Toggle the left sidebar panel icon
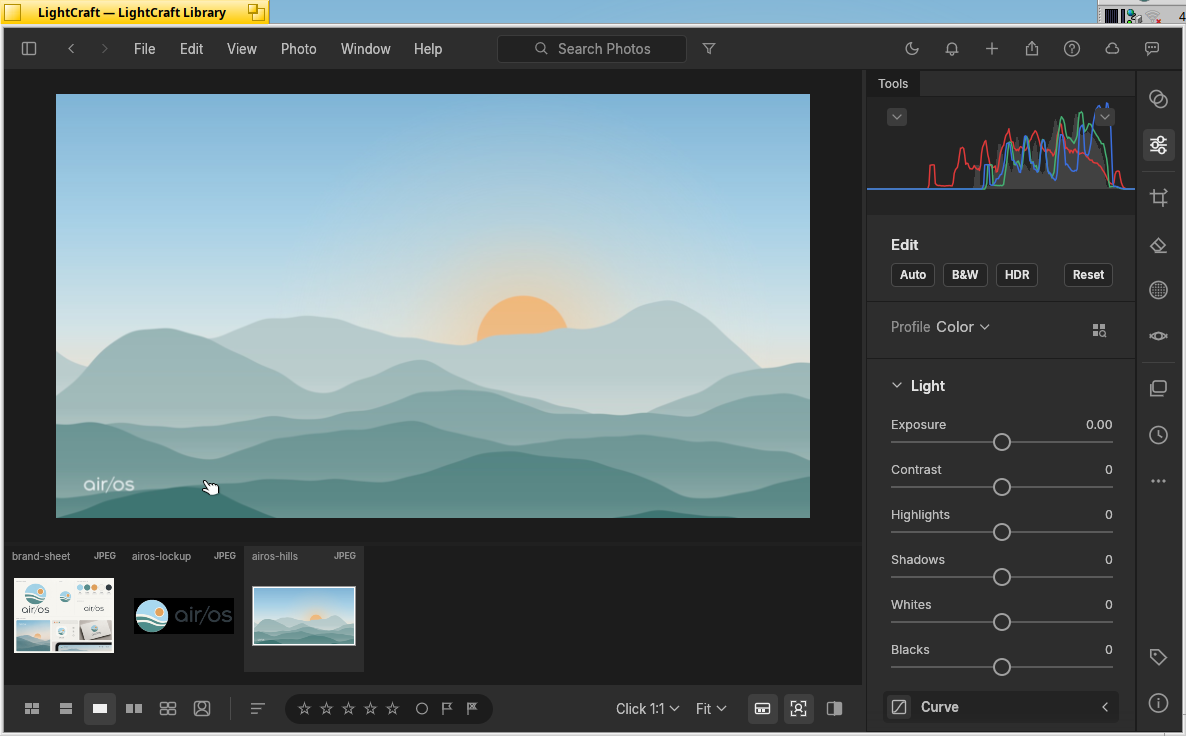 click(29, 48)
